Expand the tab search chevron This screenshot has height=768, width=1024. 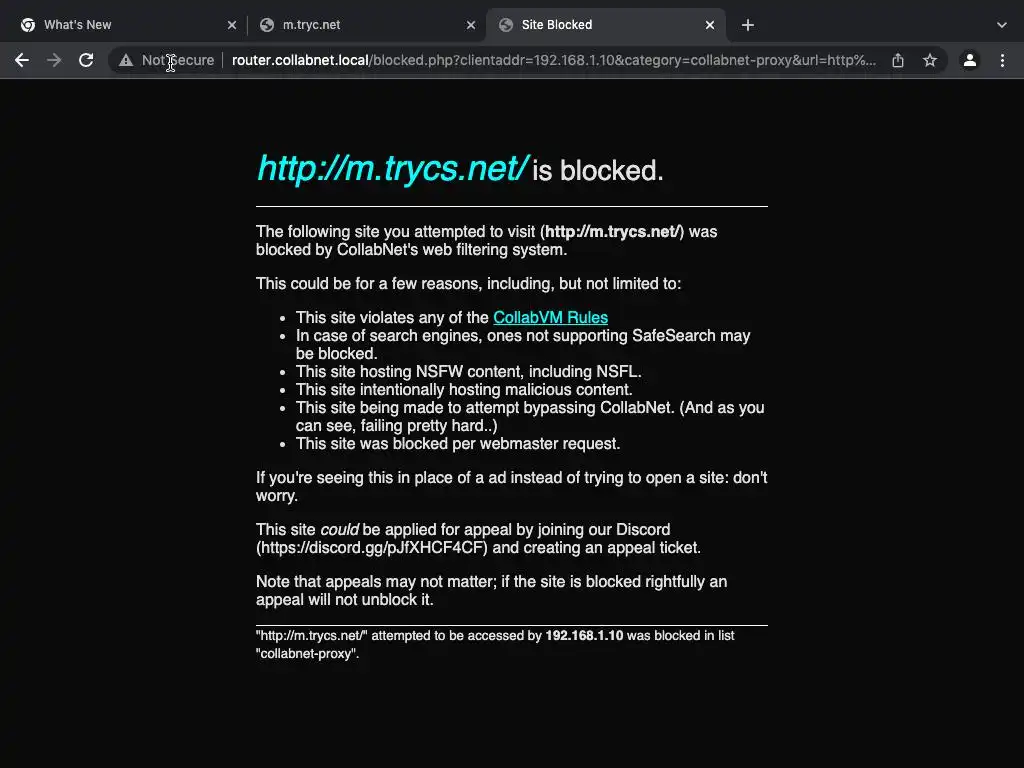pos(1002,25)
